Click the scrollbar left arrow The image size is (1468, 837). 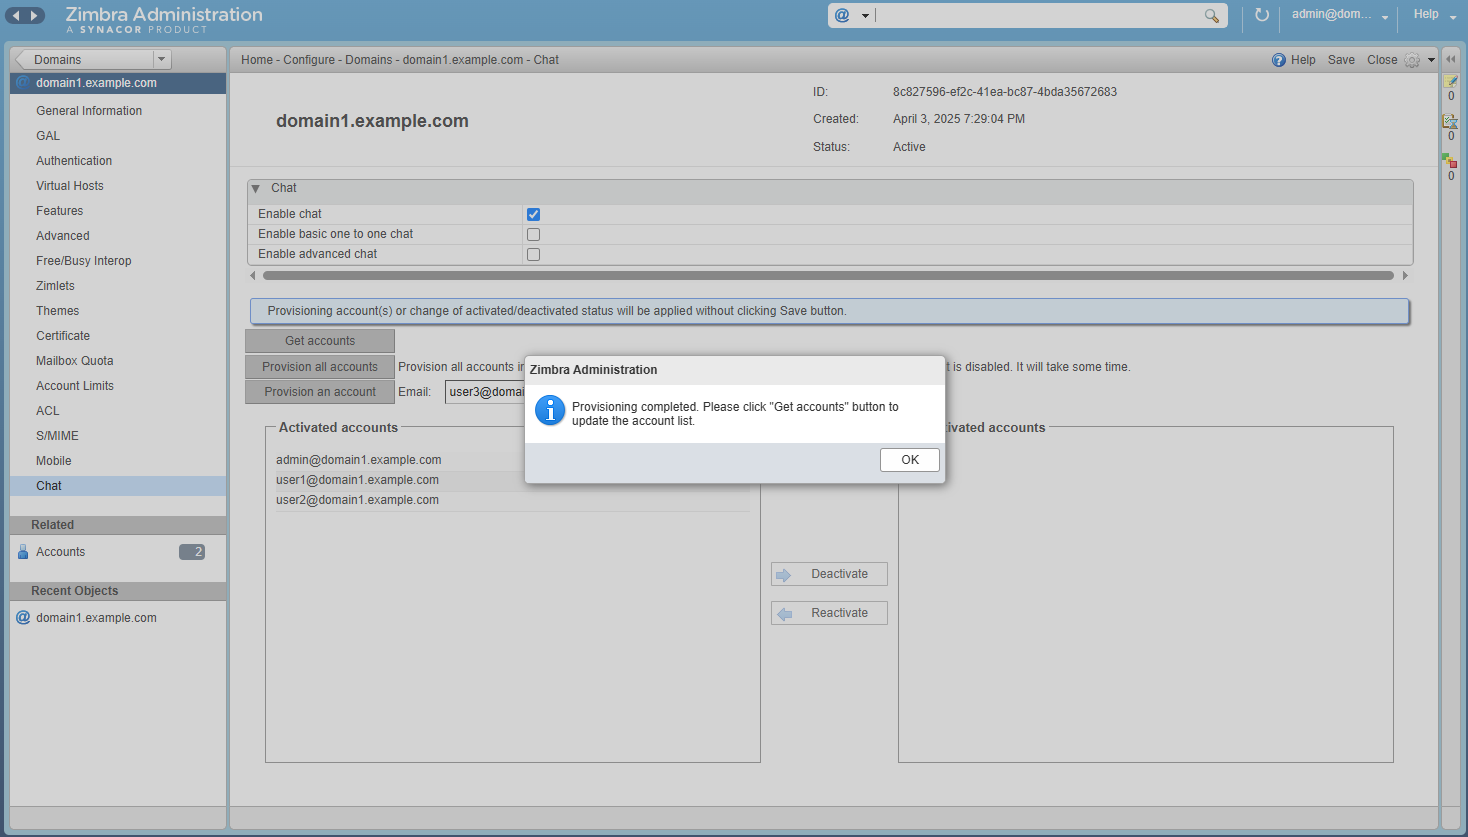pyautogui.click(x=252, y=275)
